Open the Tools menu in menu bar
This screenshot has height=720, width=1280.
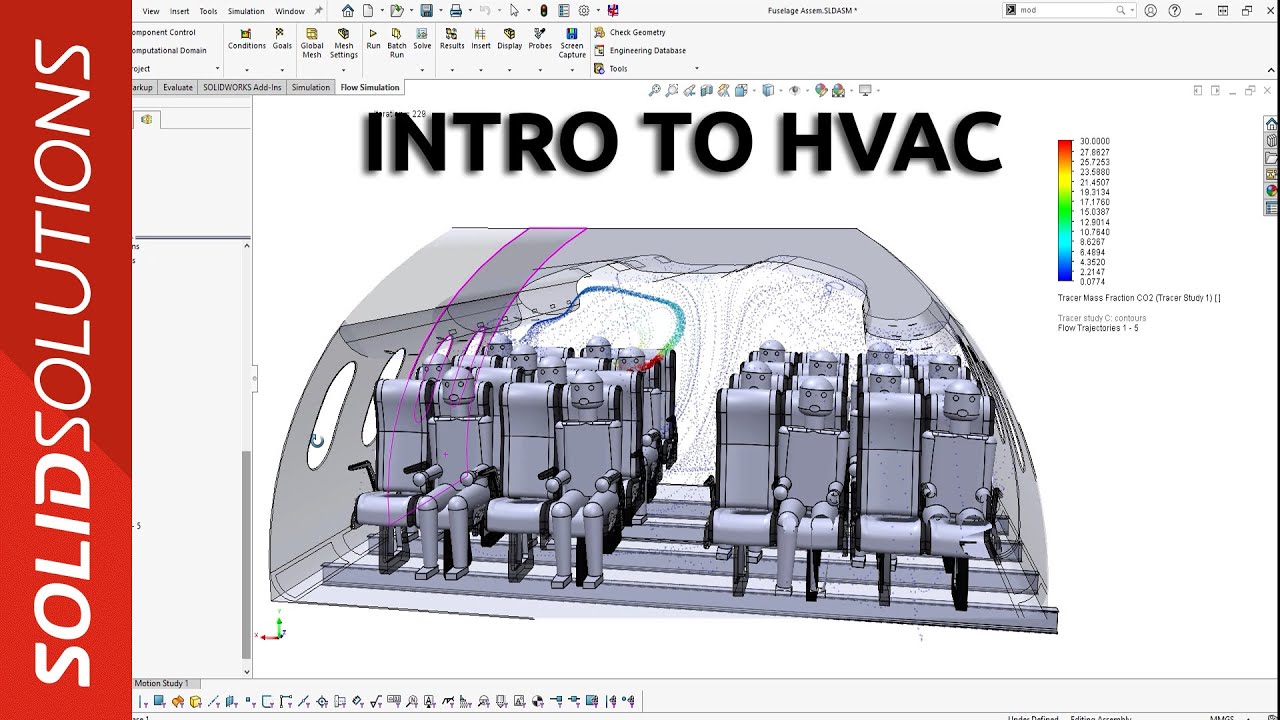tap(208, 11)
